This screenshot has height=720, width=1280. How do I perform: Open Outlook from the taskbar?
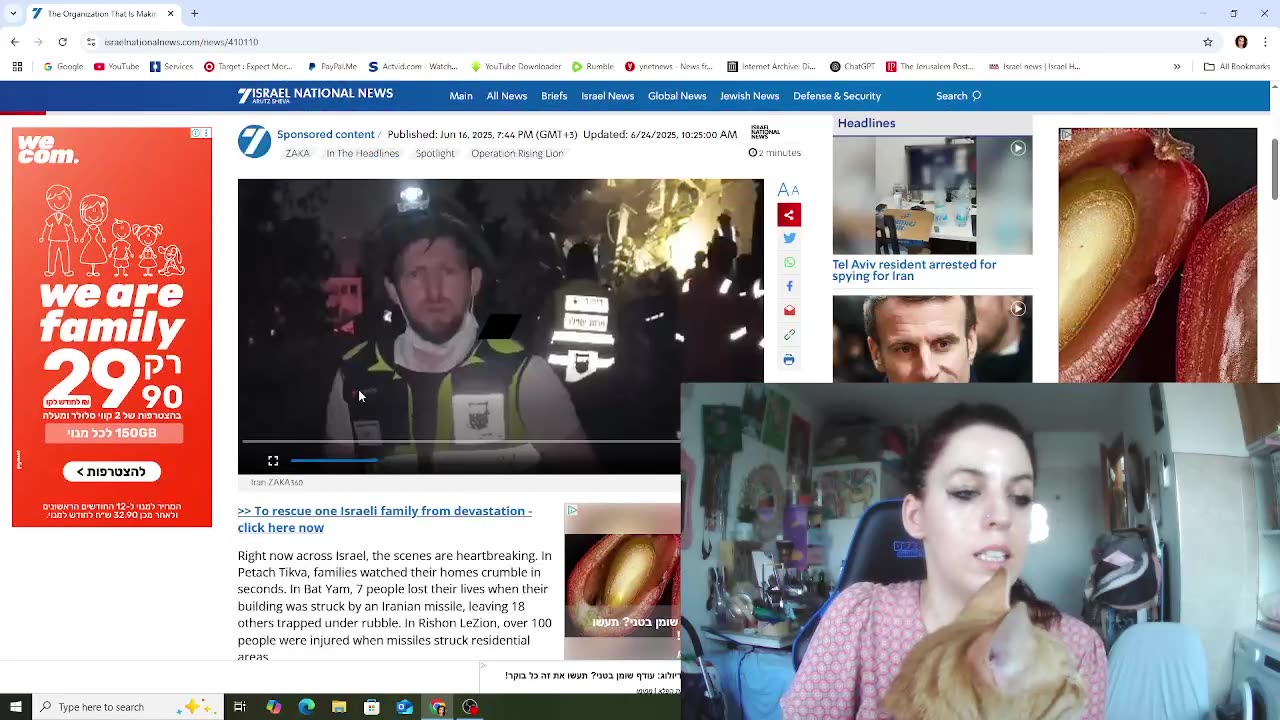coord(404,707)
